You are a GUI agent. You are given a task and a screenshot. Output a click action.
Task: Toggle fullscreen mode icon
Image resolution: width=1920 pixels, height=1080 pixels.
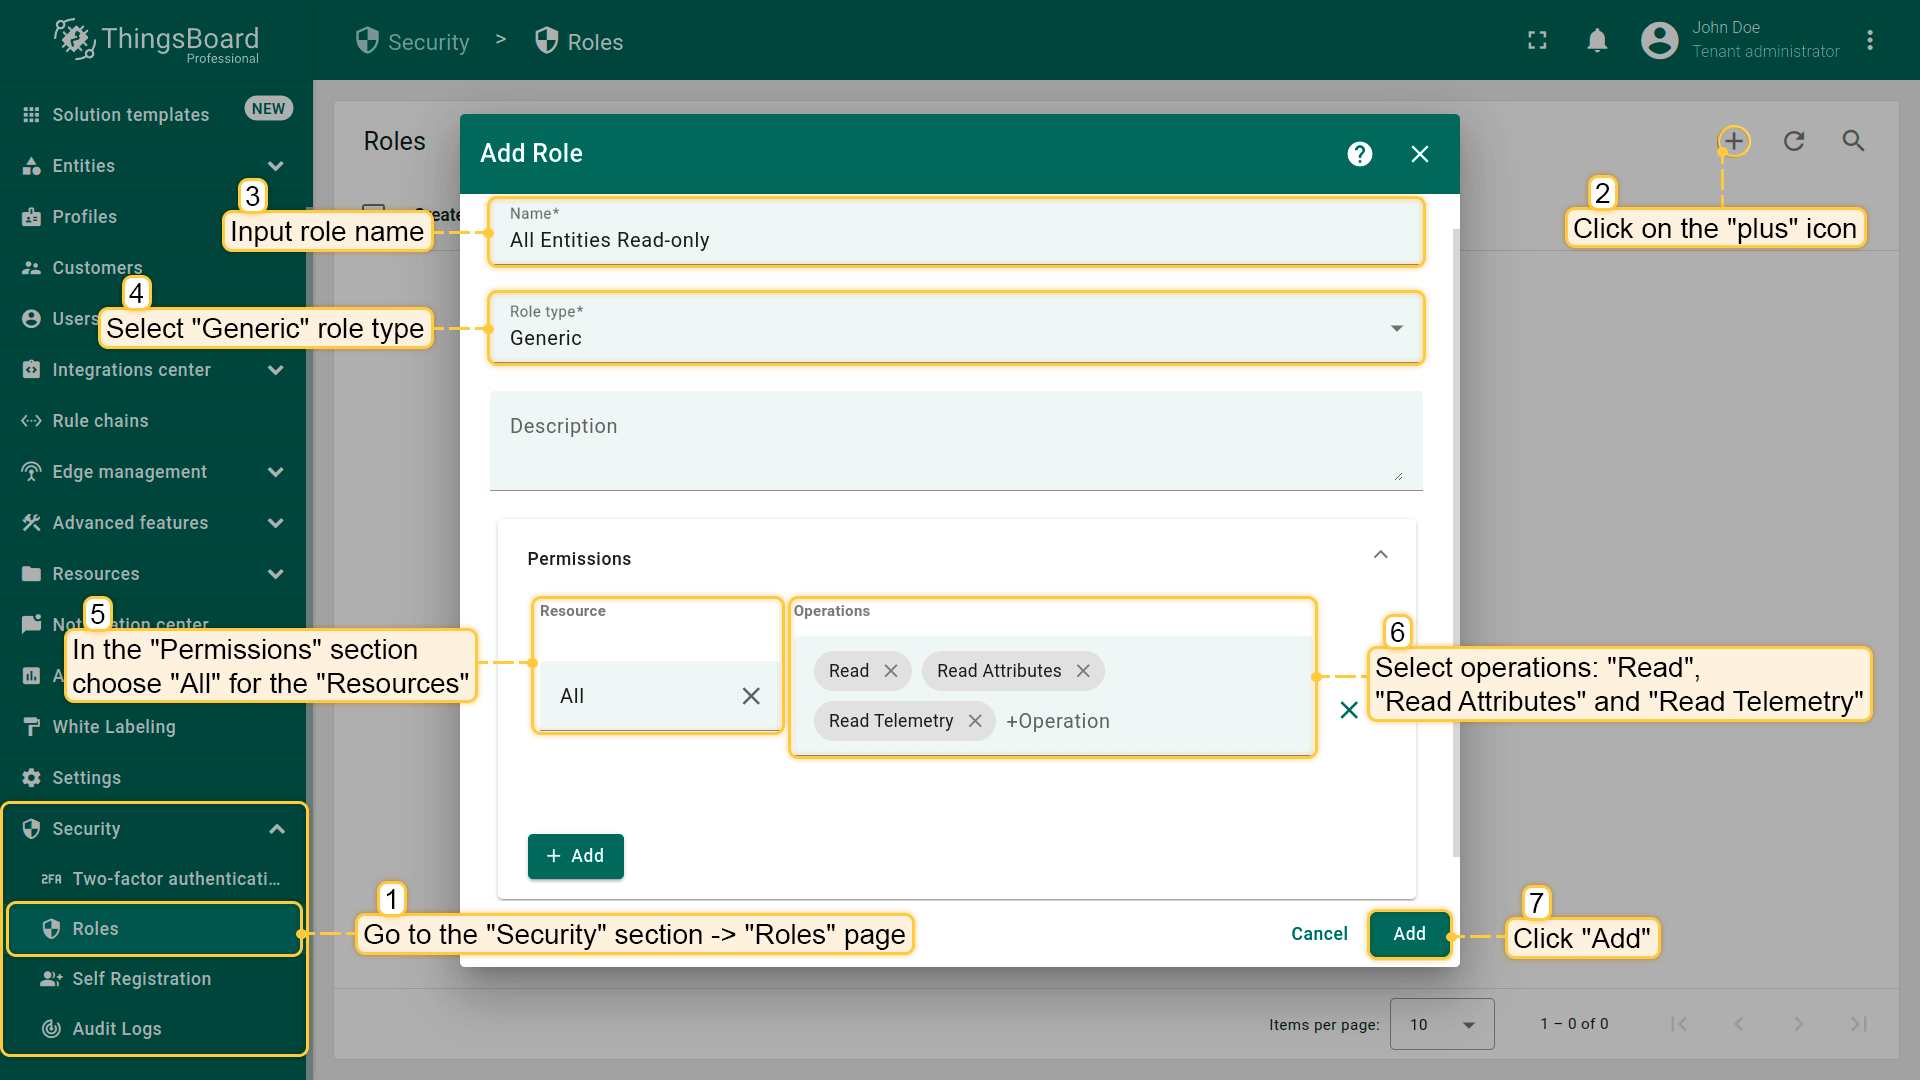pyautogui.click(x=1537, y=40)
